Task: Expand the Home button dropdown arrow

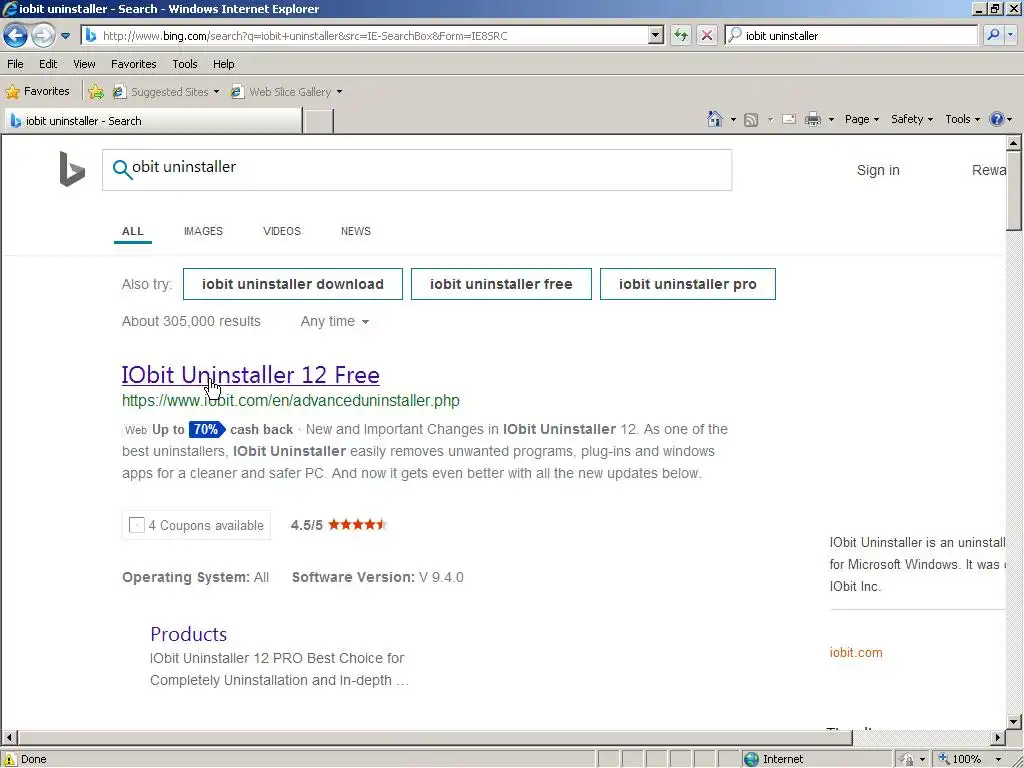Action: (x=733, y=120)
